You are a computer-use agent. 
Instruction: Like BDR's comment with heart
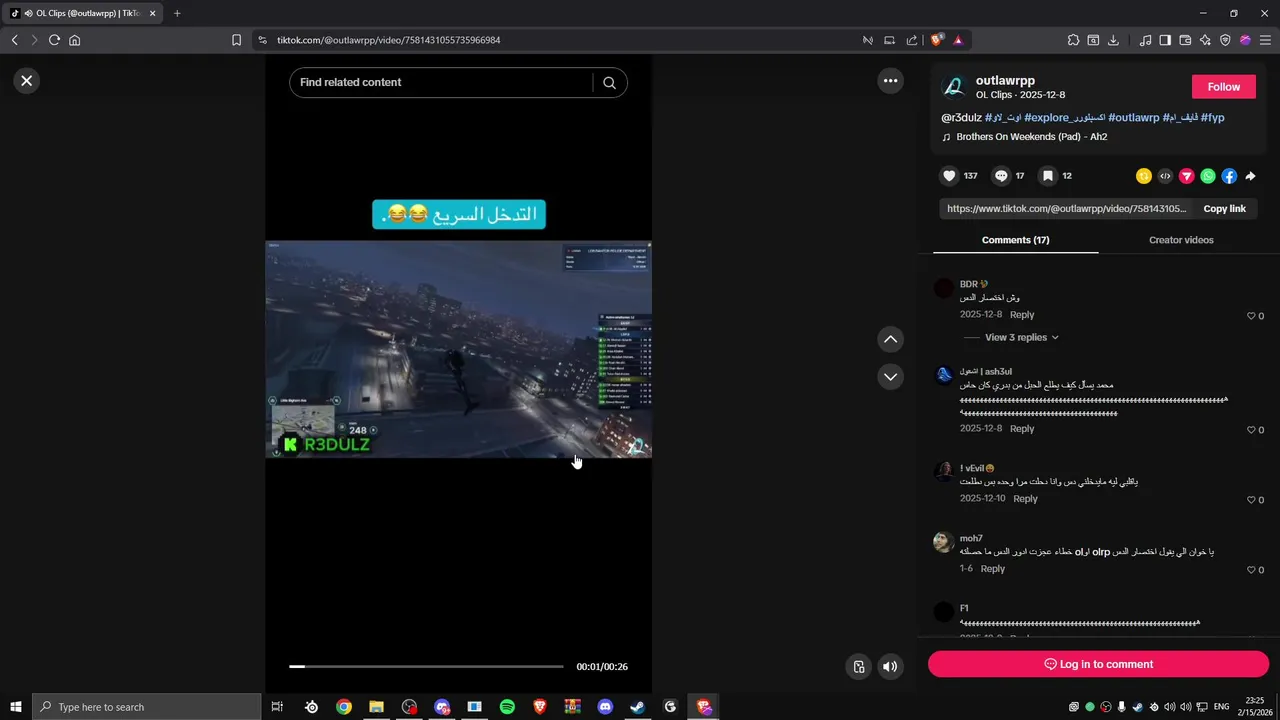[x=1250, y=316]
